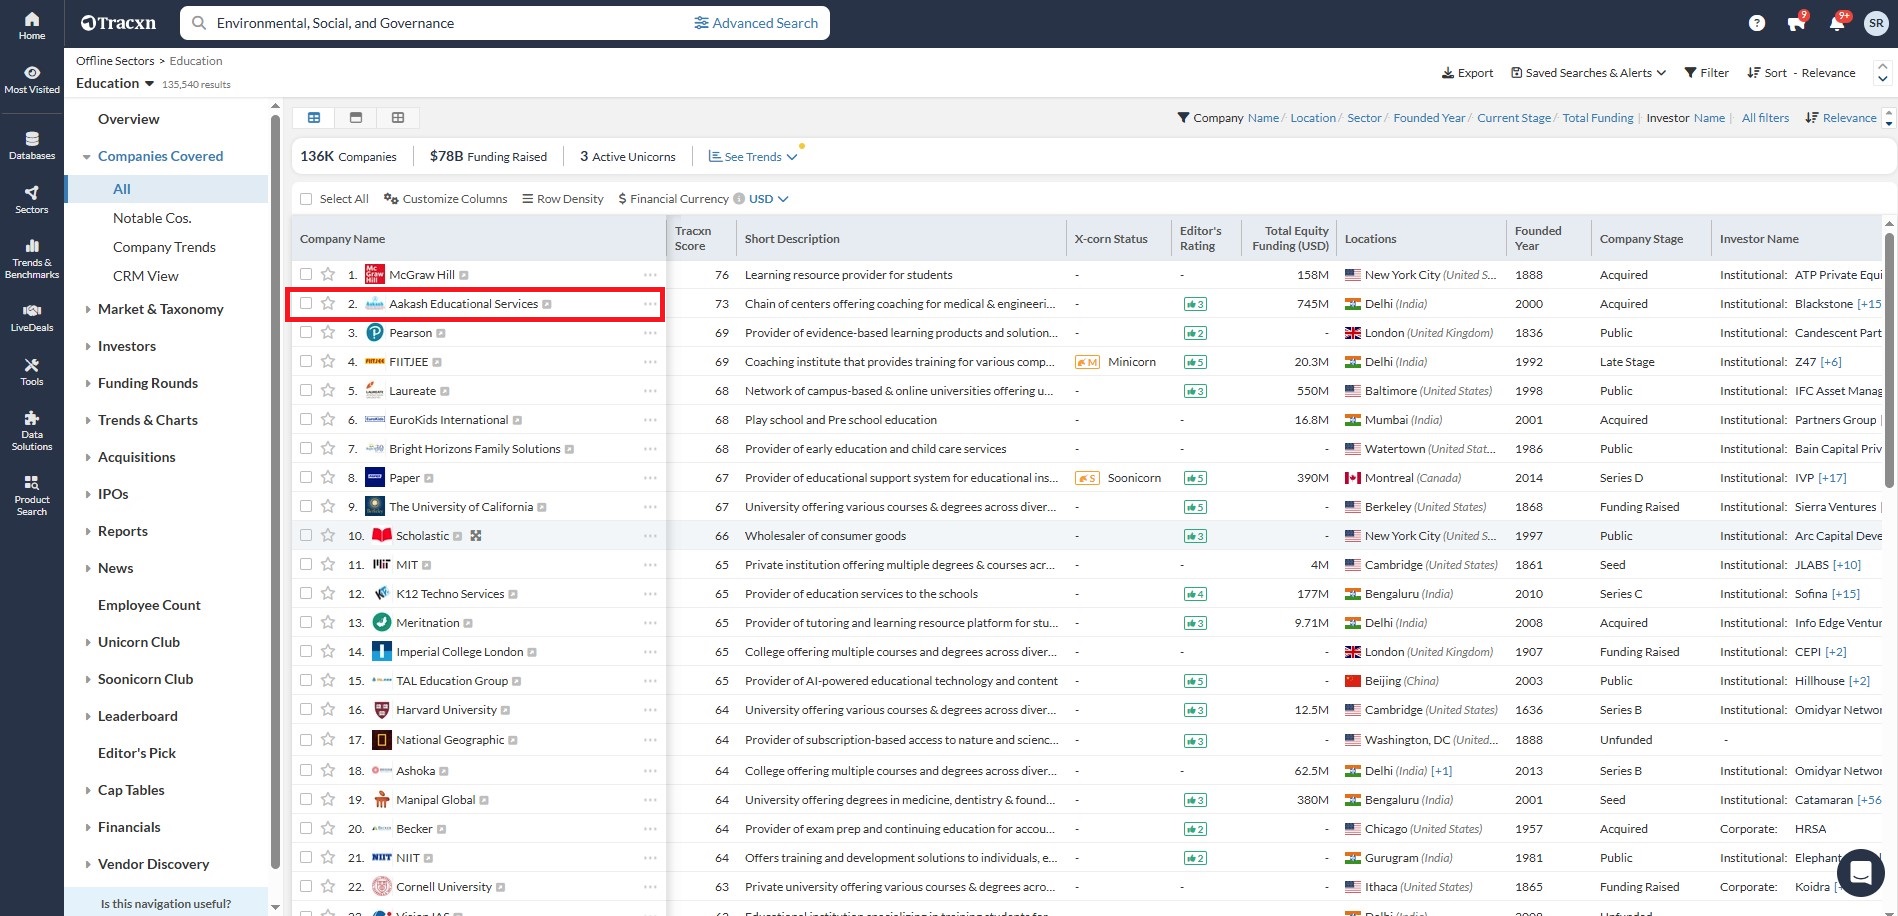The height and width of the screenshot is (916, 1898).
Task: Expand Saved Searches & Alerts dropdown
Action: click(1588, 73)
